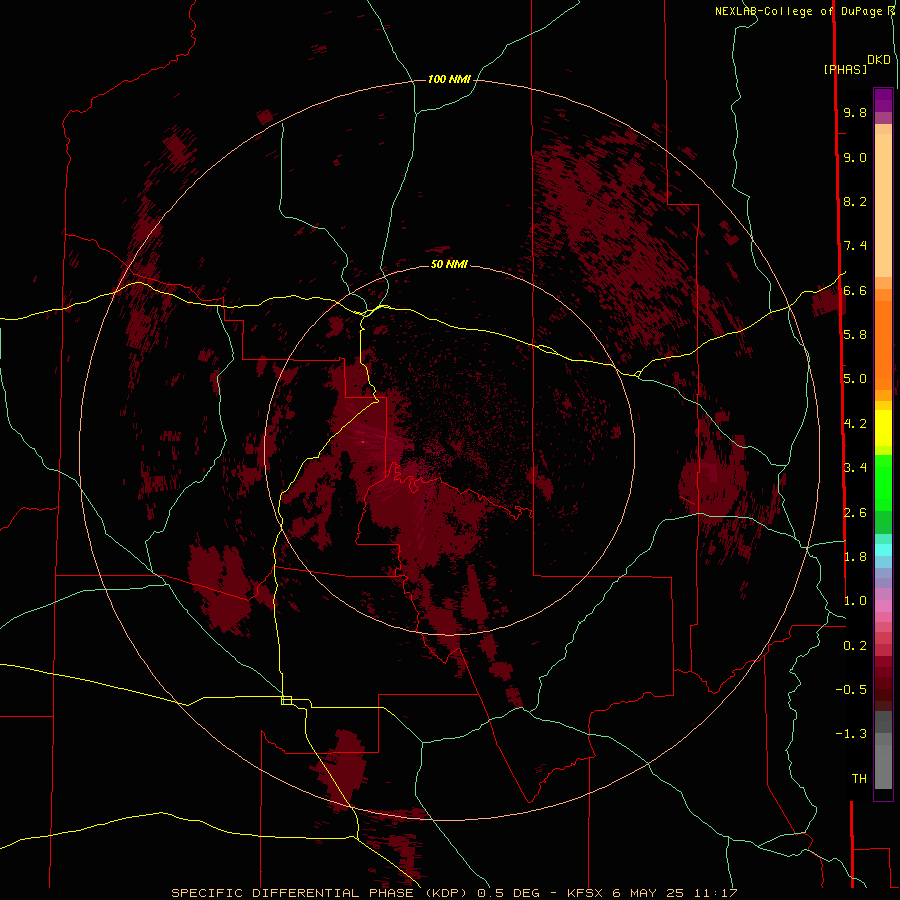Screen dimensions: 900x900
Task: Pick the bright green band of the color scale
Action: coord(883,483)
